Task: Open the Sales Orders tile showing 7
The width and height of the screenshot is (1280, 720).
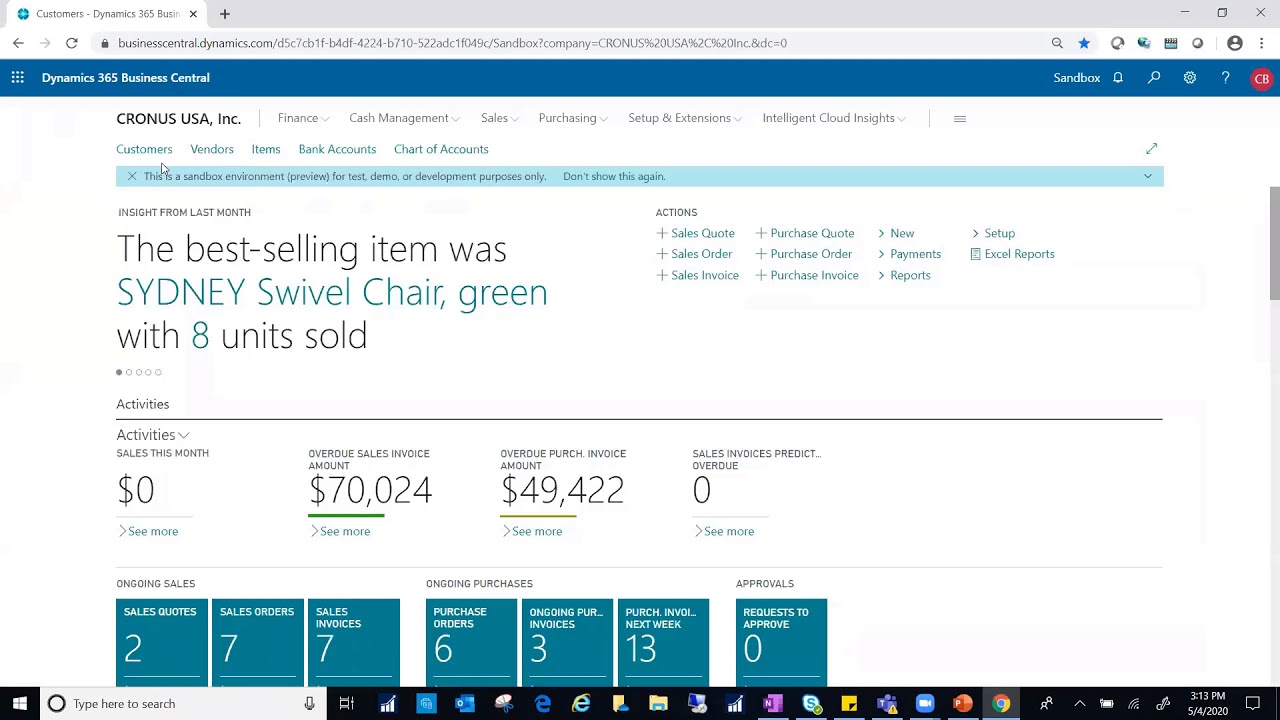Action: tap(258, 642)
